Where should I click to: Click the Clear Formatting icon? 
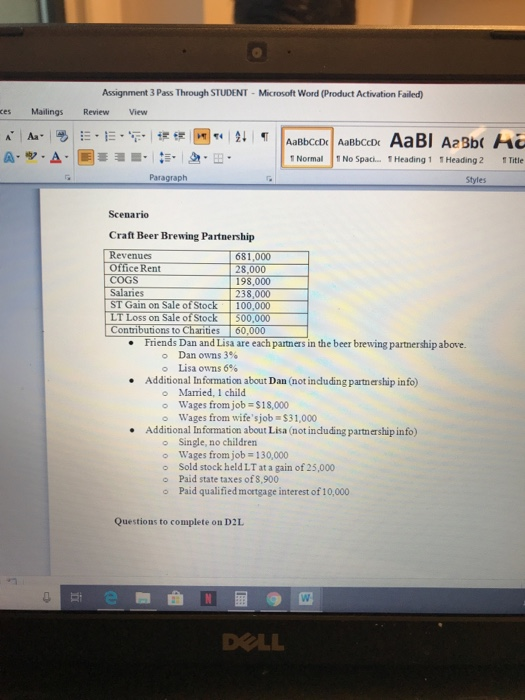pos(61,136)
